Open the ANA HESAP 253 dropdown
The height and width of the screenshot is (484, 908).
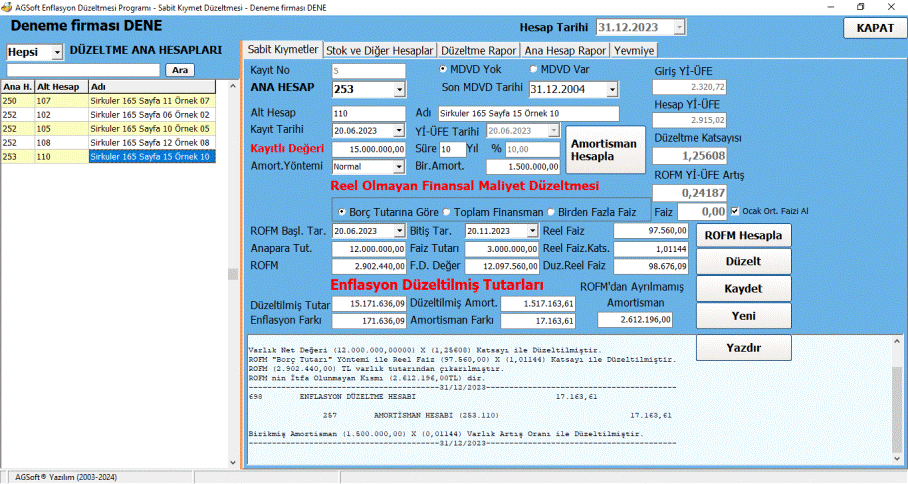click(399, 90)
